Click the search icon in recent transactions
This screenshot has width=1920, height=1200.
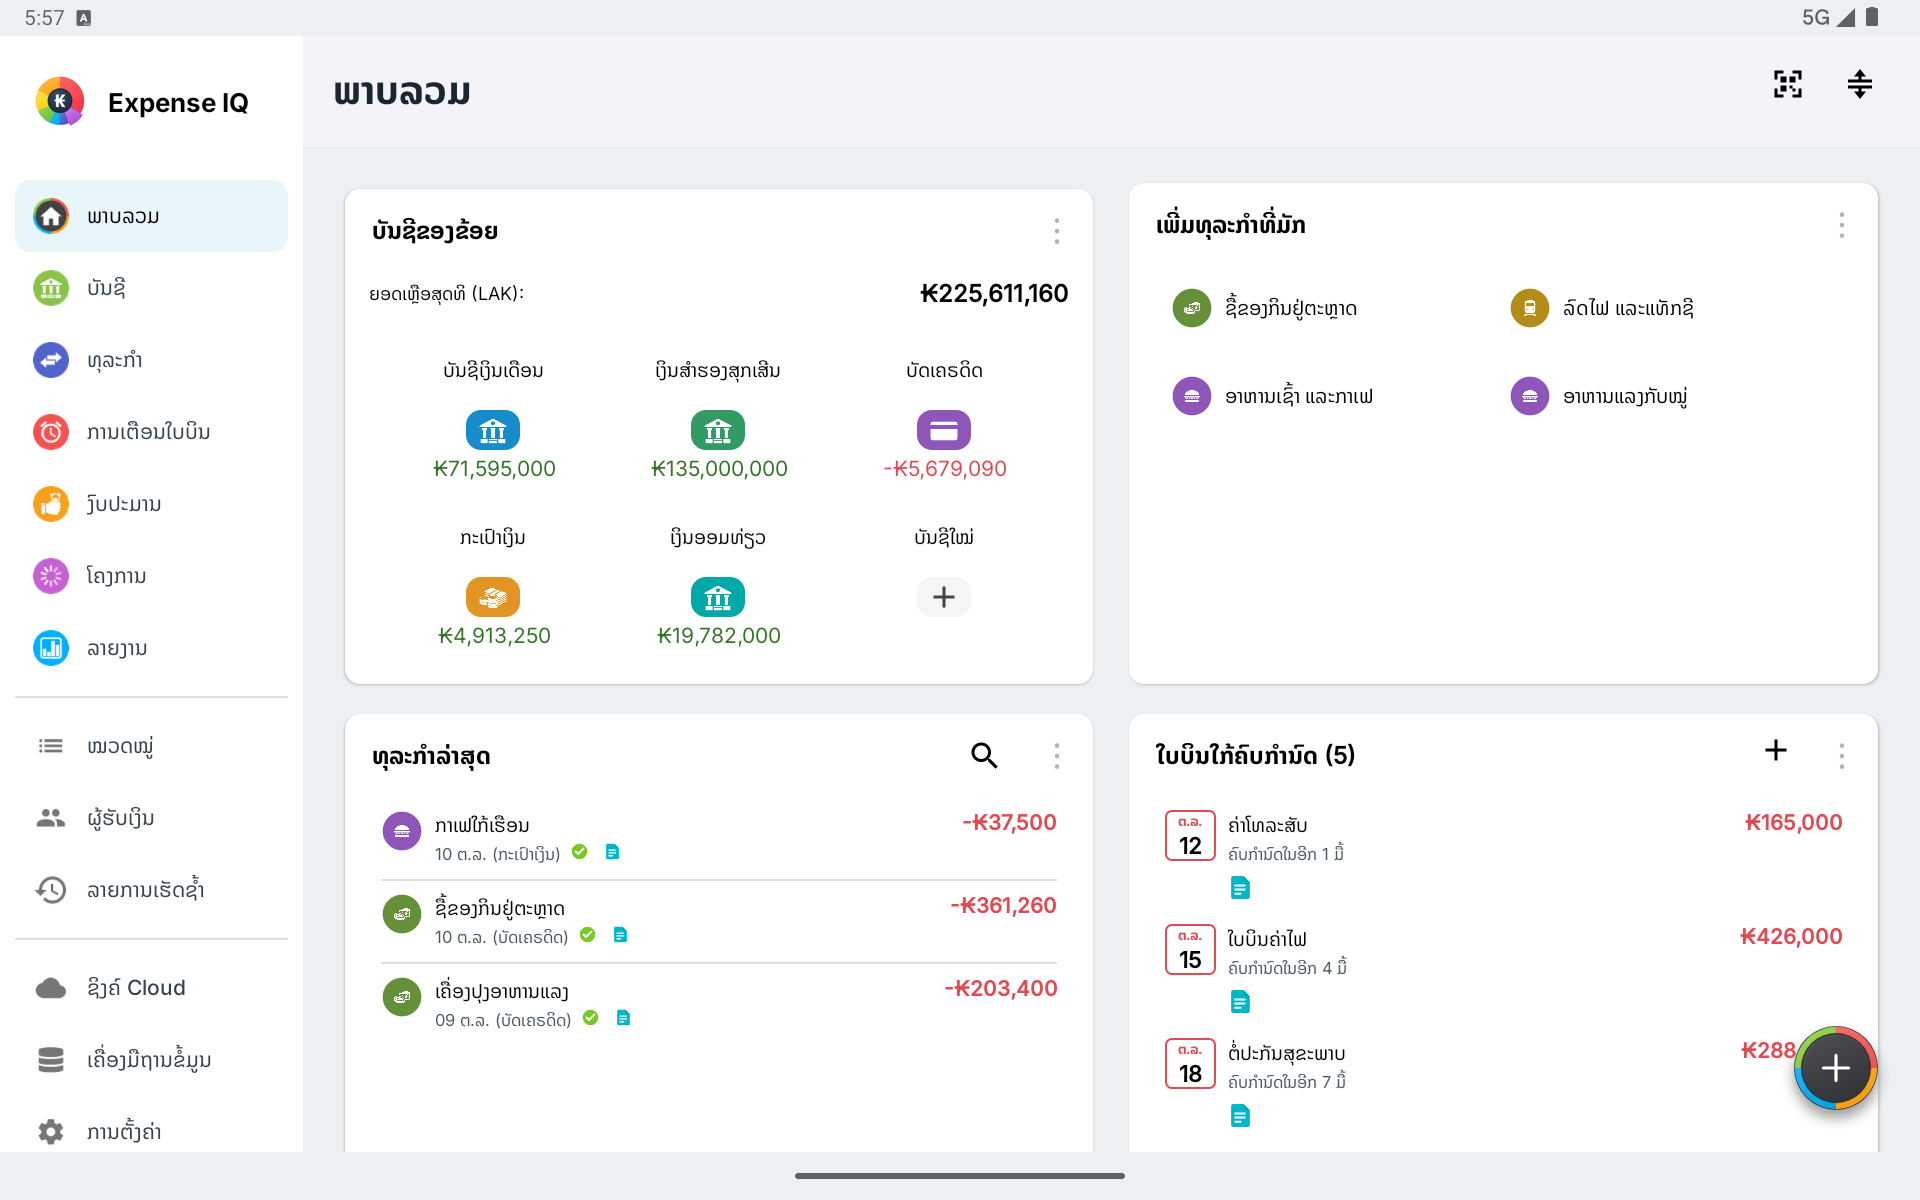(985, 755)
